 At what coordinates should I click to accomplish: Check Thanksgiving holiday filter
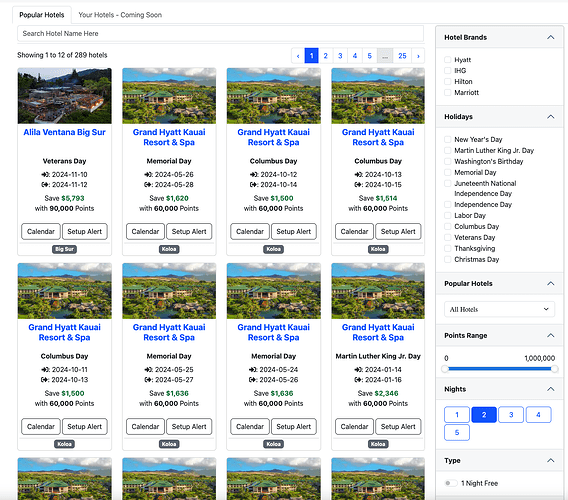coord(448,248)
